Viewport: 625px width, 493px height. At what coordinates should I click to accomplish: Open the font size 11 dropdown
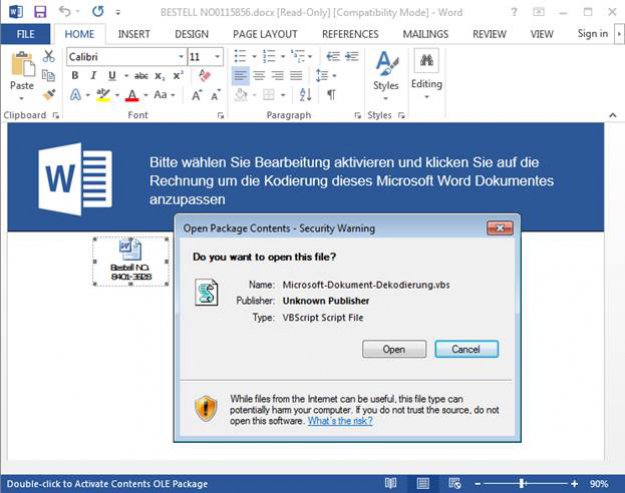click(x=219, y=57)
